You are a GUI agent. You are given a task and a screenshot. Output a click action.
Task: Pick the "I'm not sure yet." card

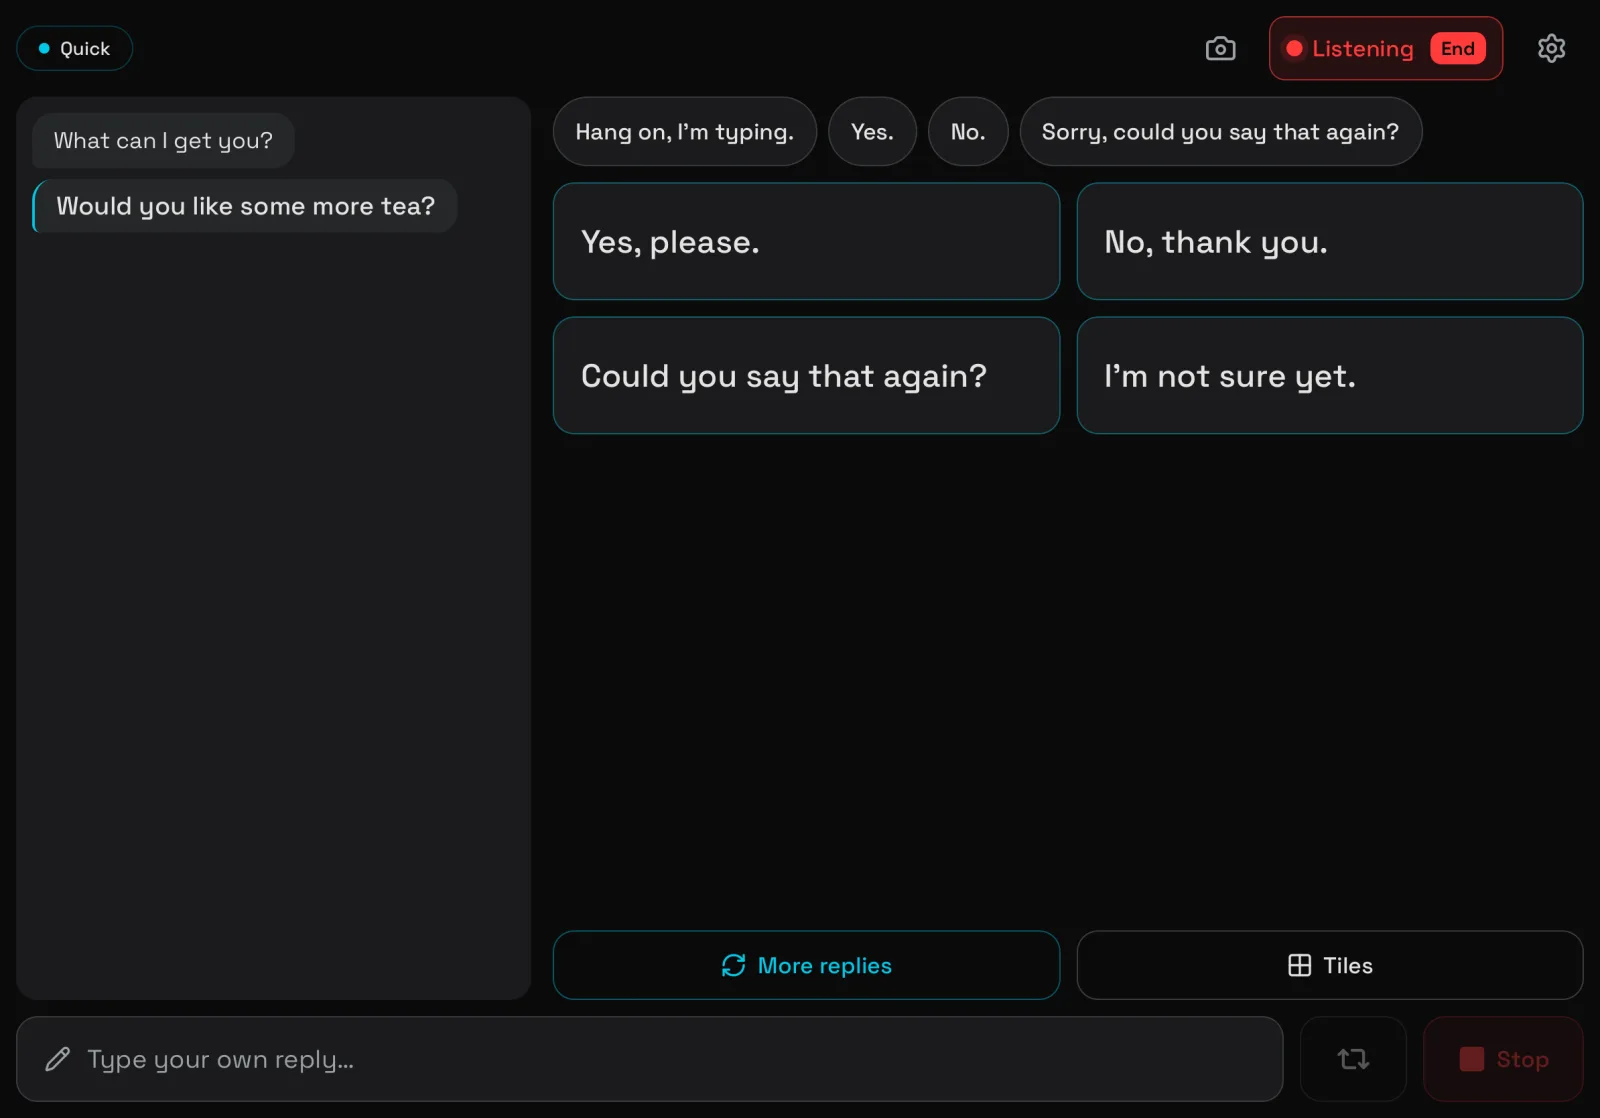(x=1329, y=375)
